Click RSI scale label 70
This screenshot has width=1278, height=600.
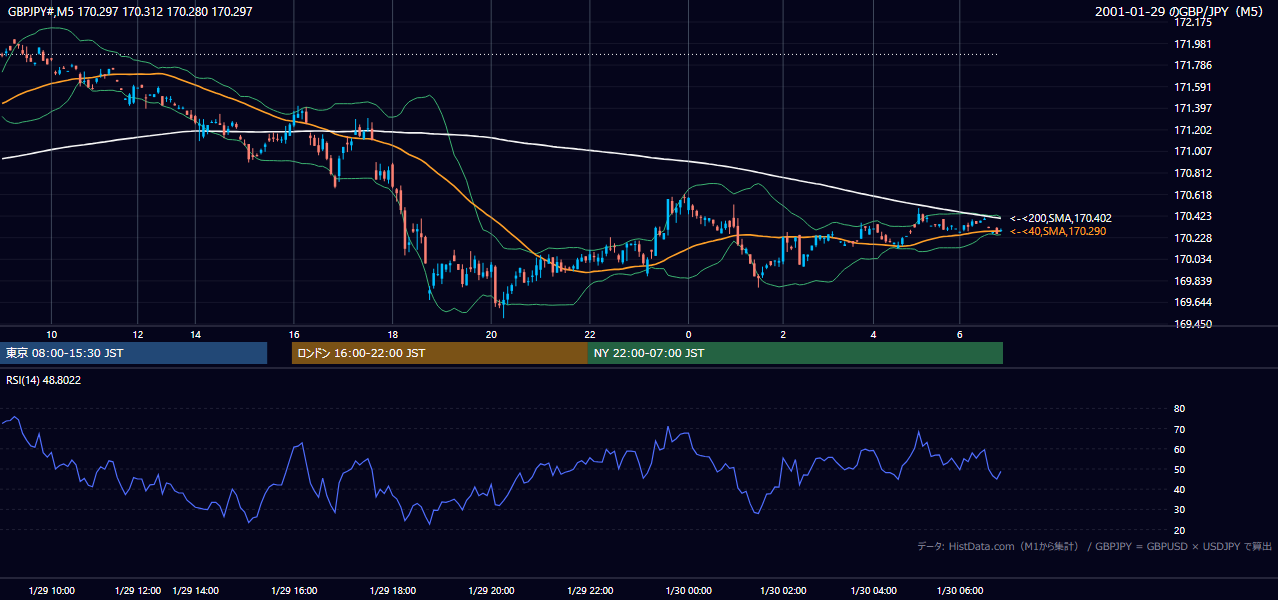tap(1179, 429)
